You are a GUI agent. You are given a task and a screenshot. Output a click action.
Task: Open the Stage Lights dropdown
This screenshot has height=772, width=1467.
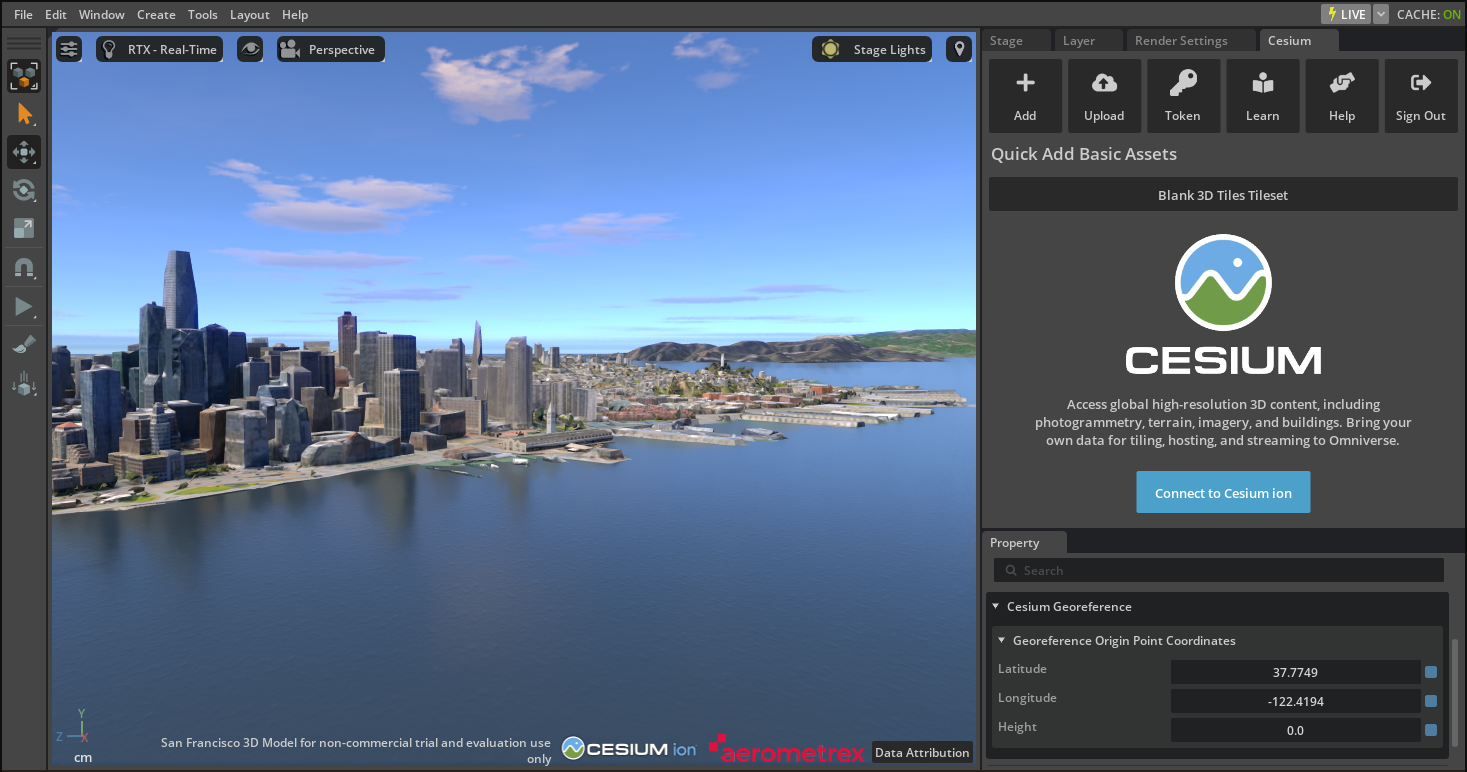pyautogui.click(x=871, y=48)
